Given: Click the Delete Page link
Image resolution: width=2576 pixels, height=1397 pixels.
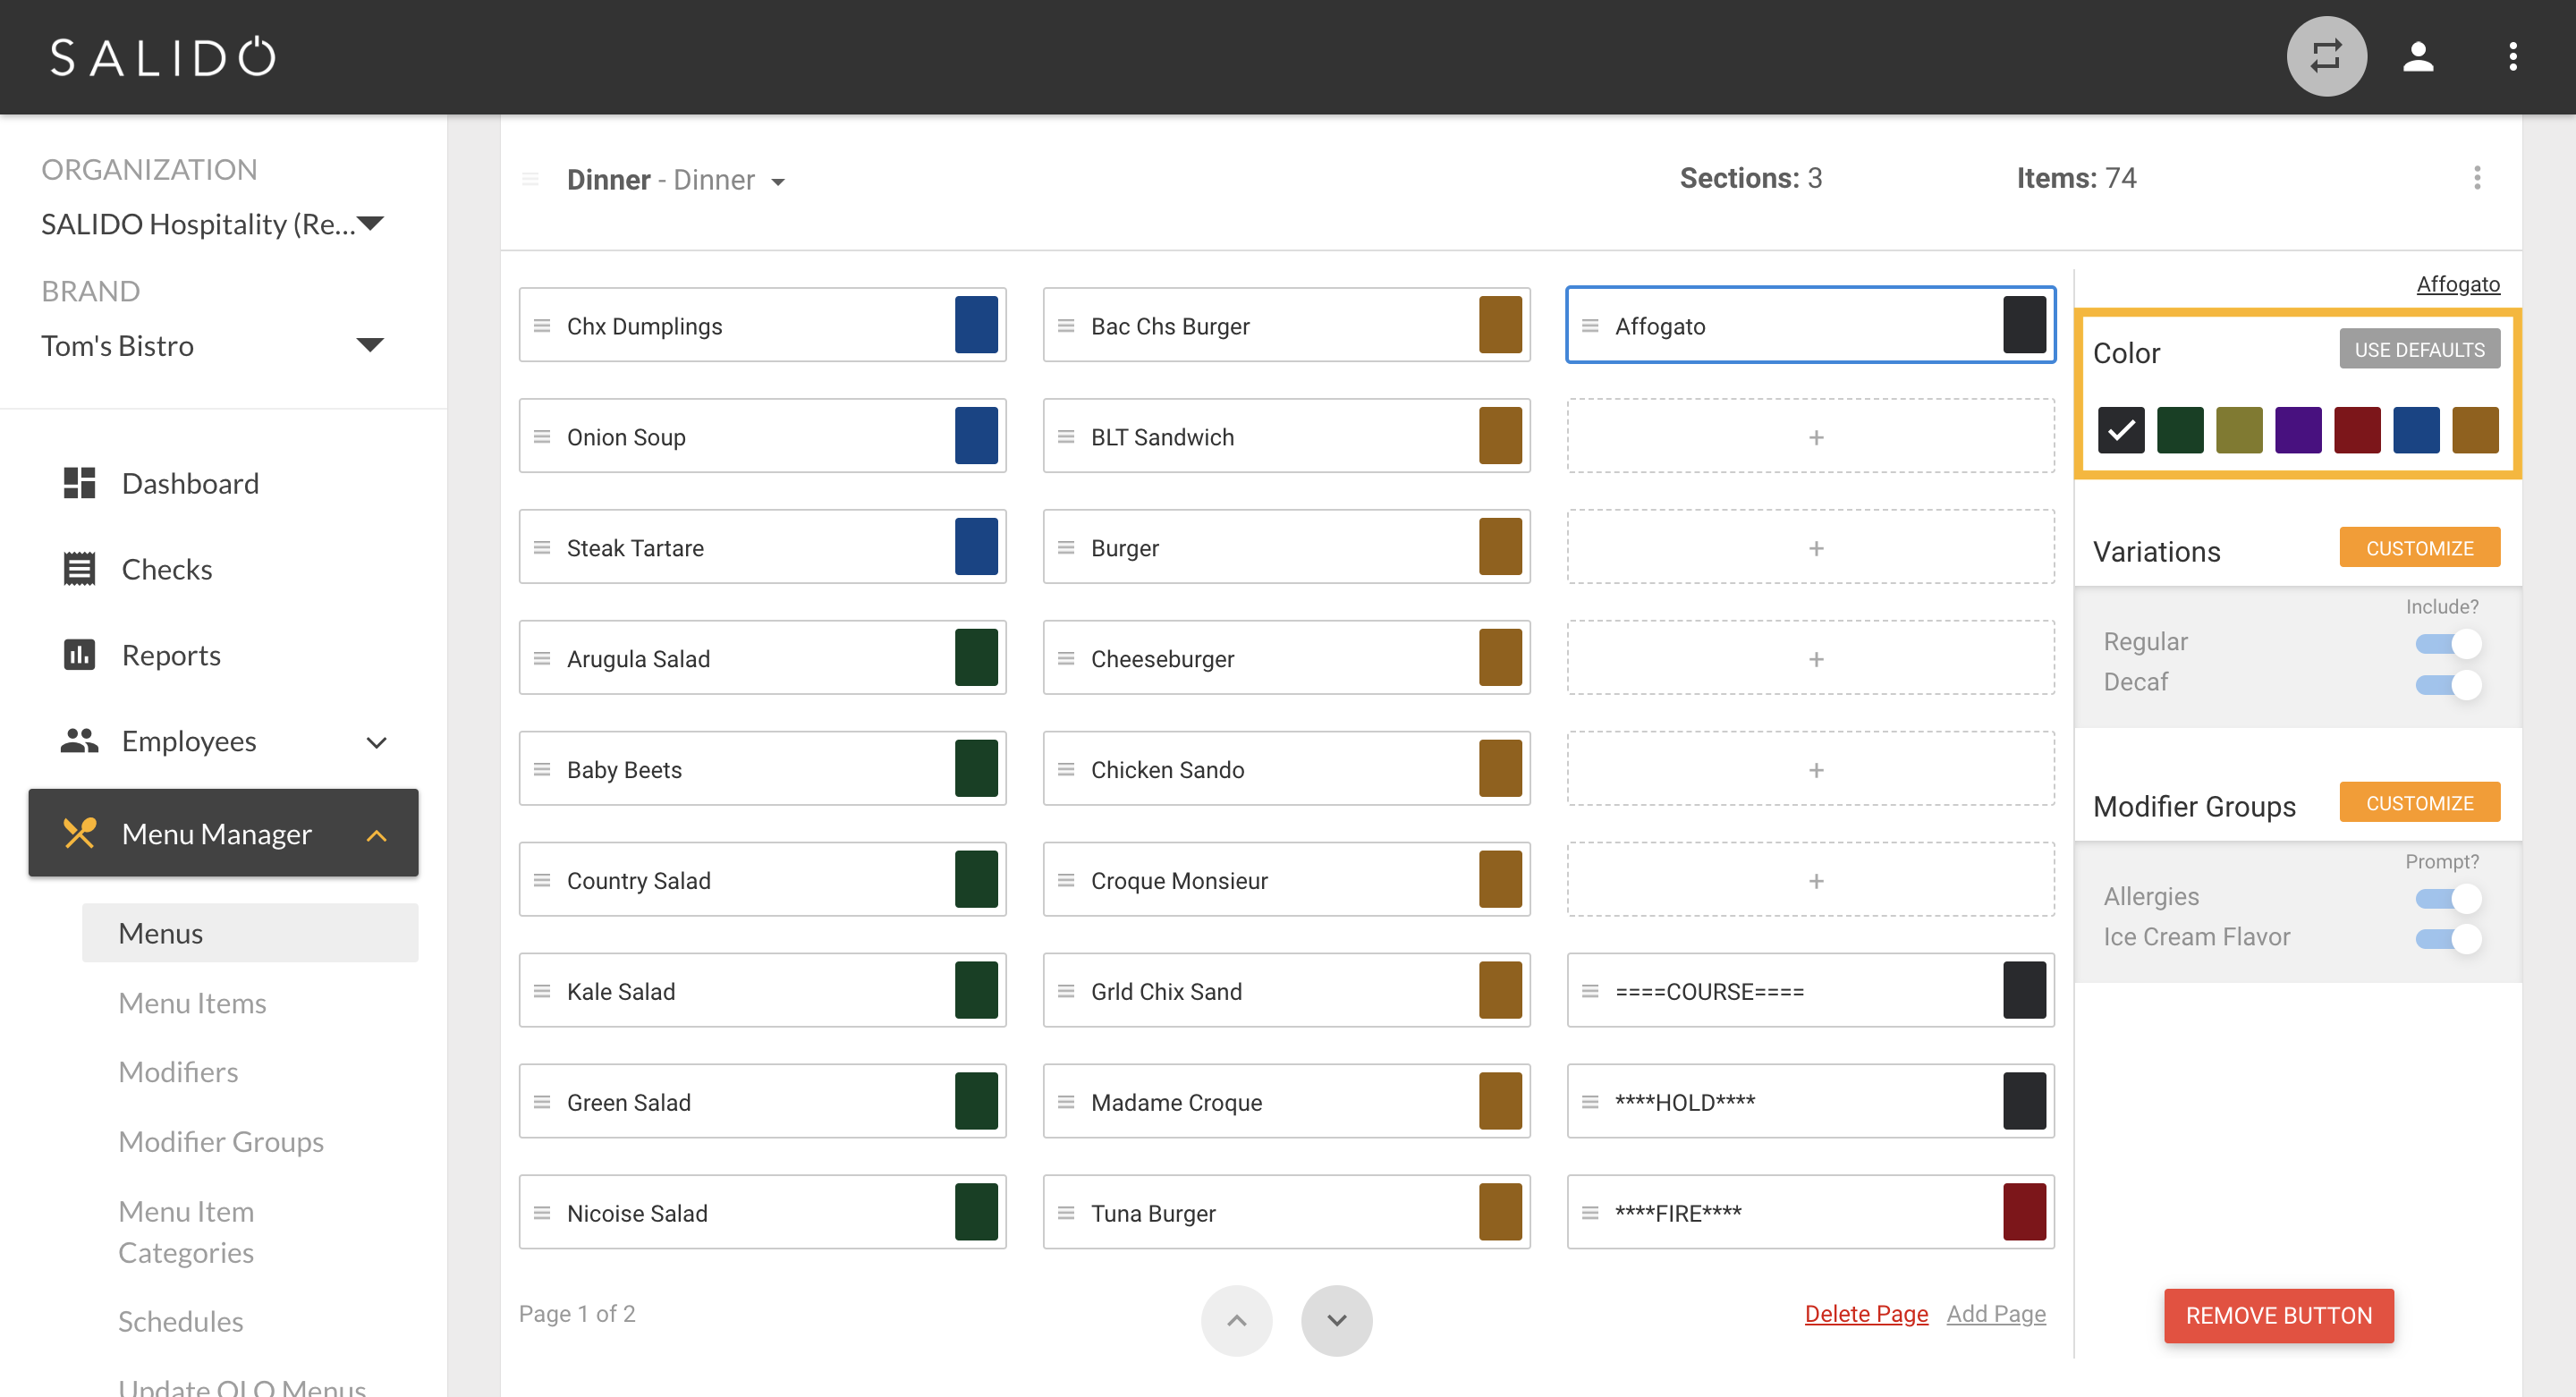Looking at the screenshot, I should pyautogui.click(x=1865, y=1313).
